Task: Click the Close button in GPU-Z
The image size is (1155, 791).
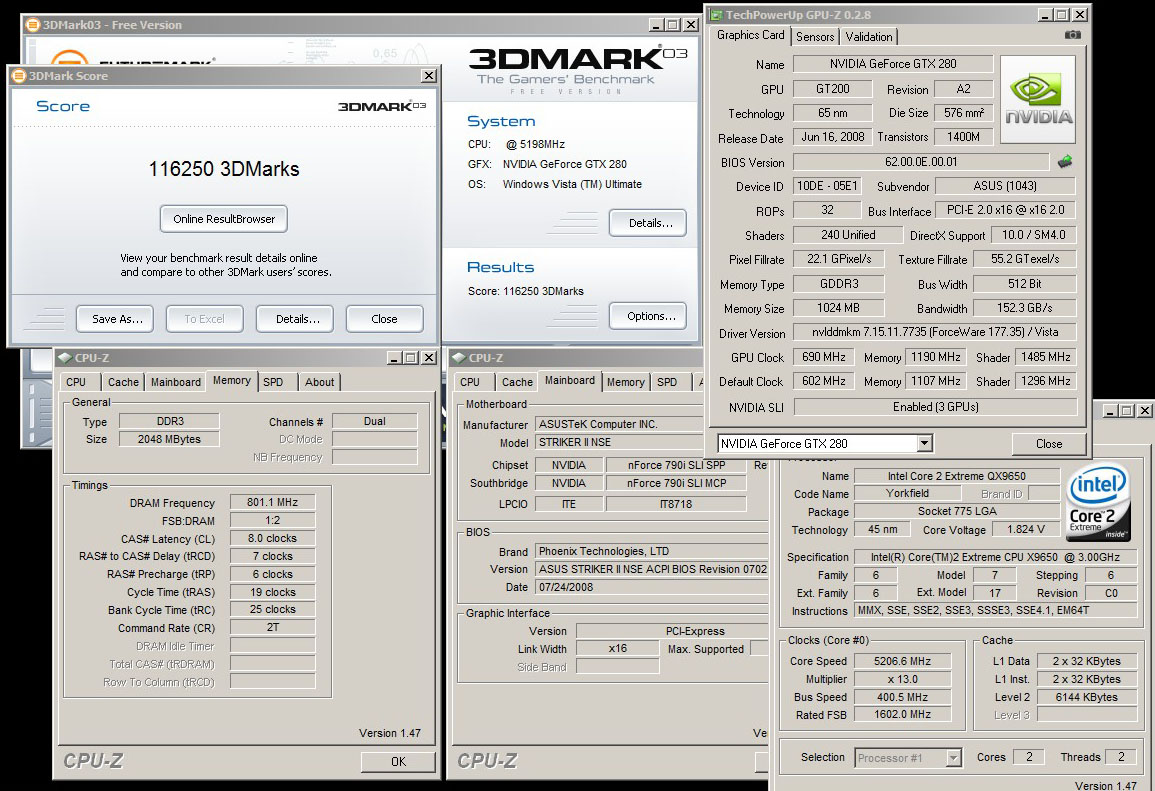Action: [x=1049, y=443]
